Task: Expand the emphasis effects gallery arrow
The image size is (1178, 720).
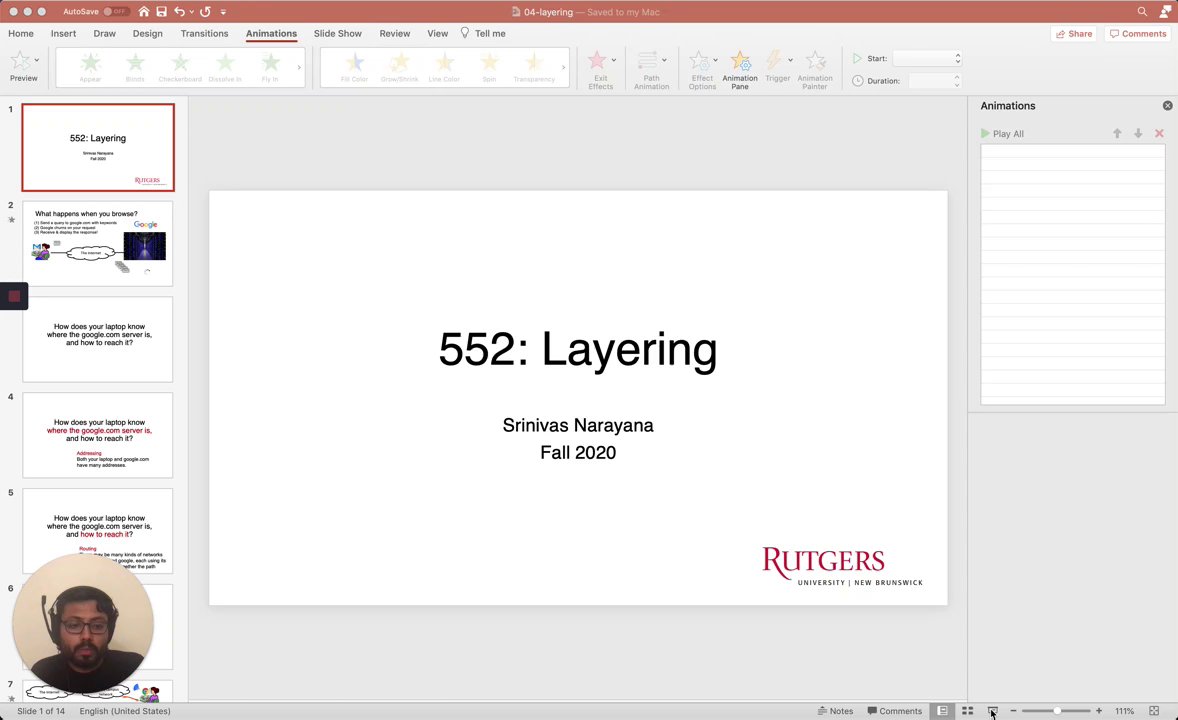Action: 563,68
